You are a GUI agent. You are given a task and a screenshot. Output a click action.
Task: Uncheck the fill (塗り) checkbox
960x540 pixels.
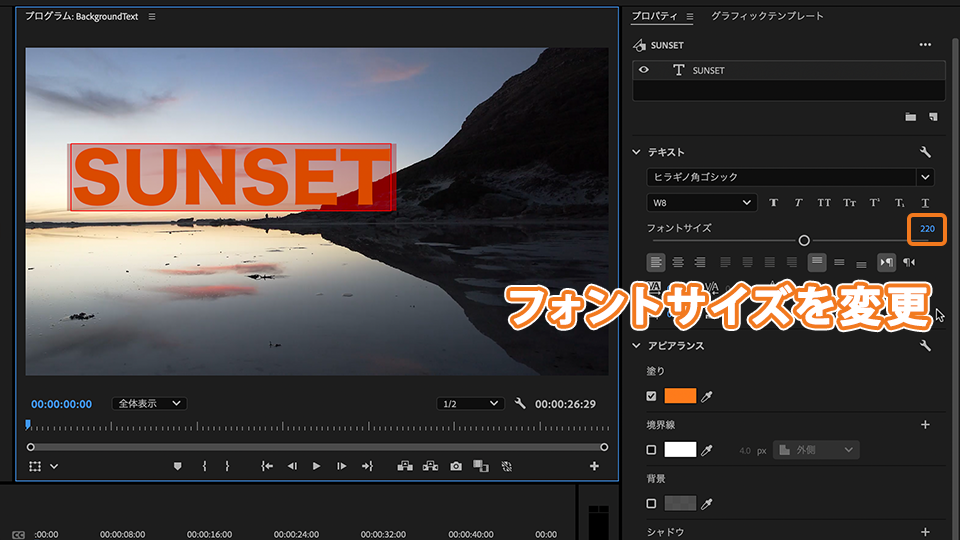tap(652, 396)
